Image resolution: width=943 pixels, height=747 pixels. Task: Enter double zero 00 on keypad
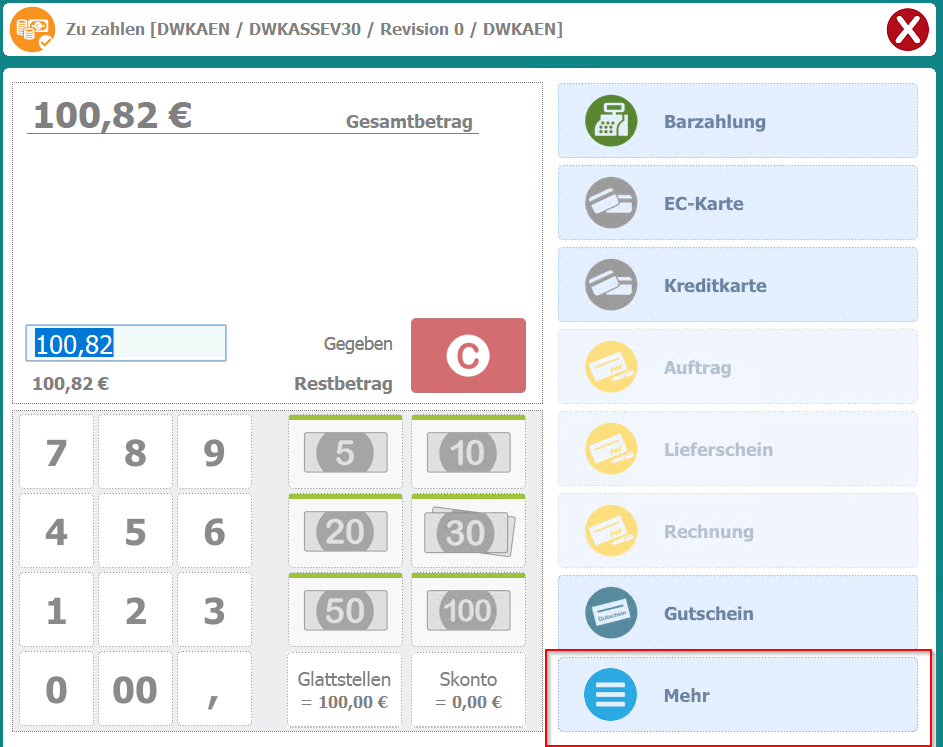click(x=135, y=690)
